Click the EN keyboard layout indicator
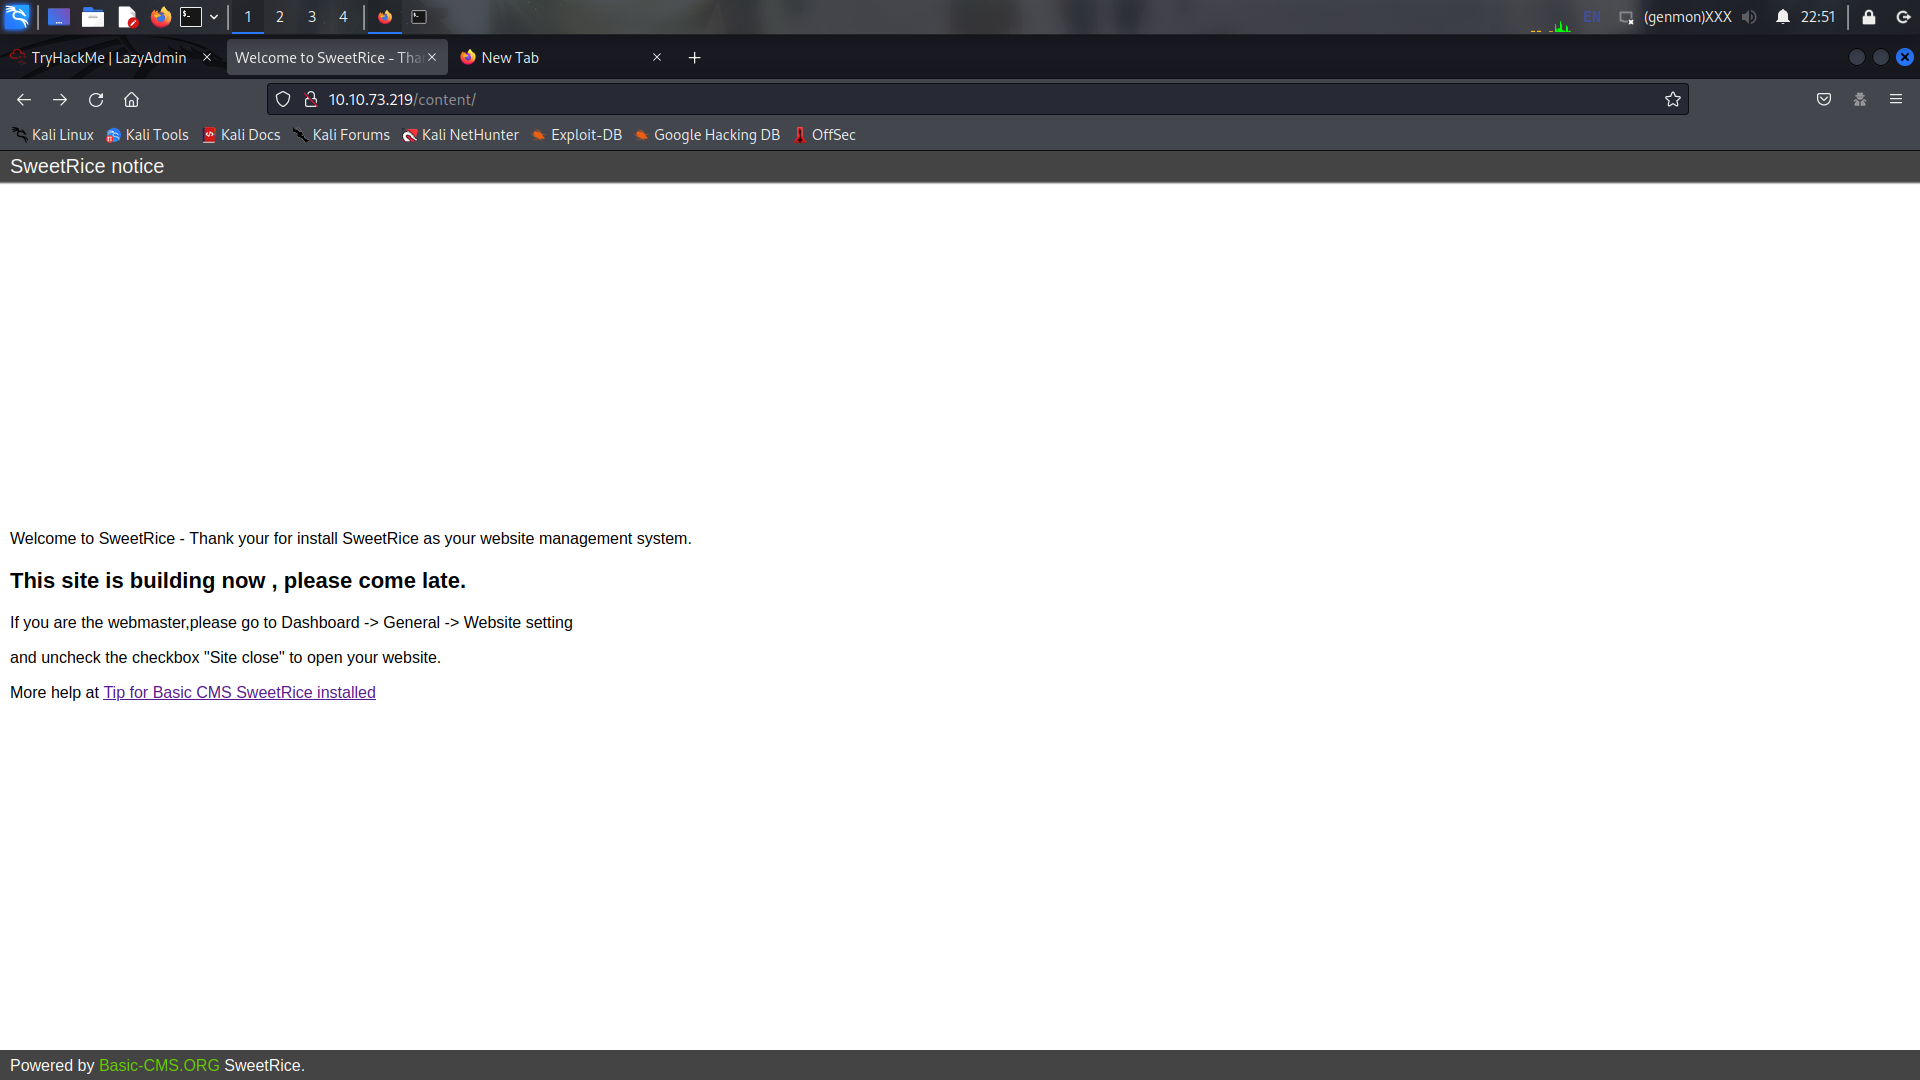1920x1080 pixels. tap(1592, 17)
